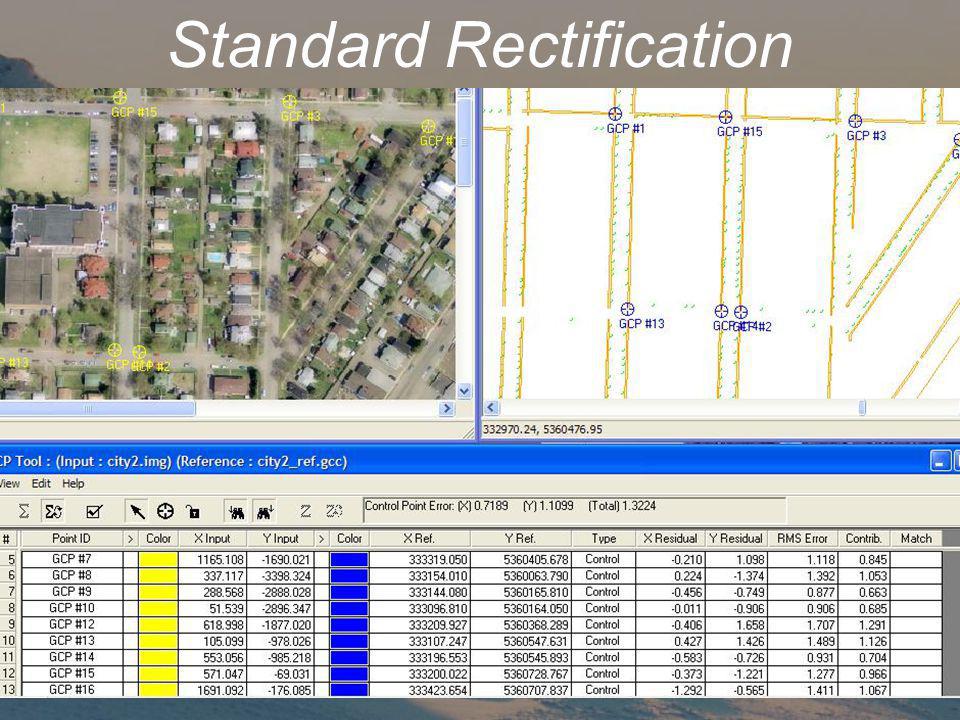960x720 pixels.
Task: Open the Help menu
Action: point(73,484)
